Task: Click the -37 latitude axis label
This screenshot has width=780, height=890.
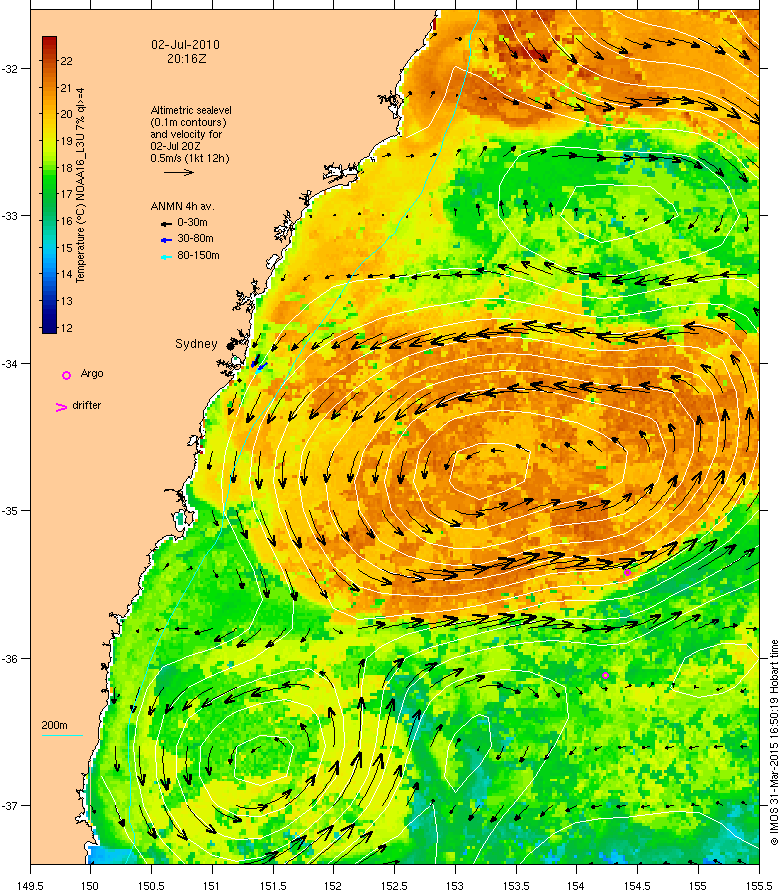Action: pyautogui.click(x=10, y=806)
